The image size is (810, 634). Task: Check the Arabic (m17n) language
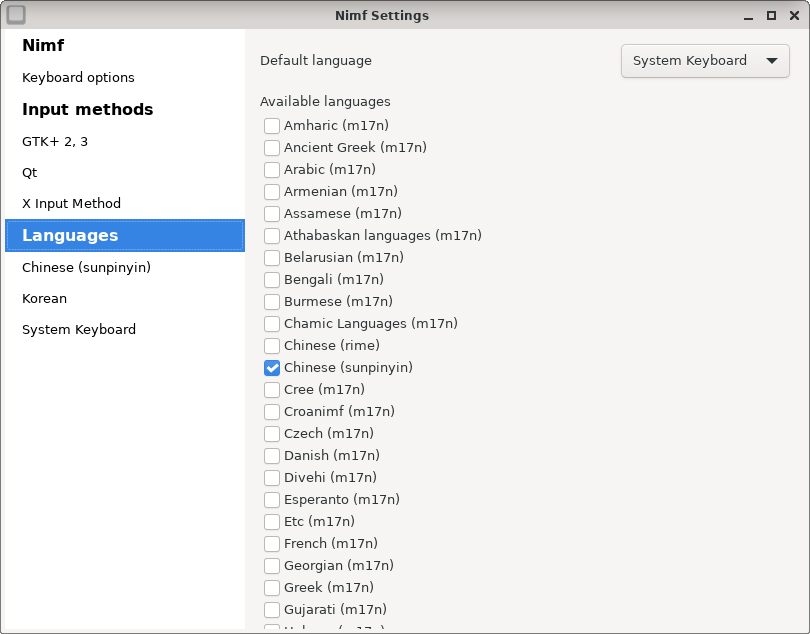(x=272, y=169)
